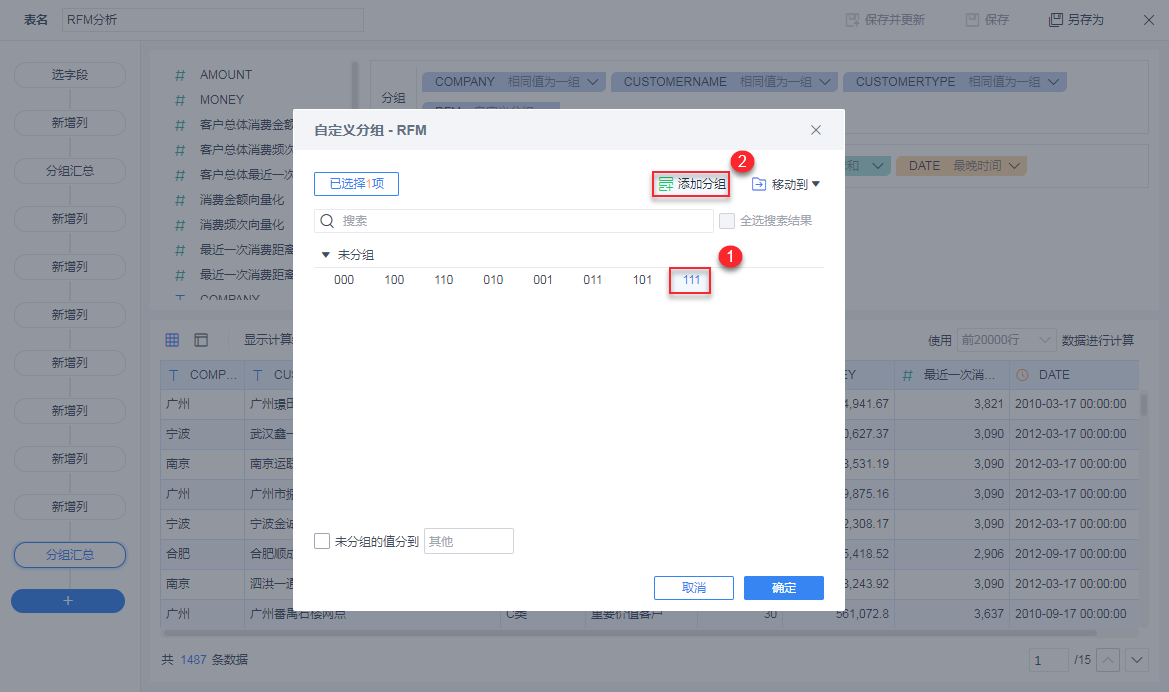Image resolution: width=1169 pixels, height=692 pixels.
Task: Click the number icon beside MONEY
Action: [x=180, y=100]
